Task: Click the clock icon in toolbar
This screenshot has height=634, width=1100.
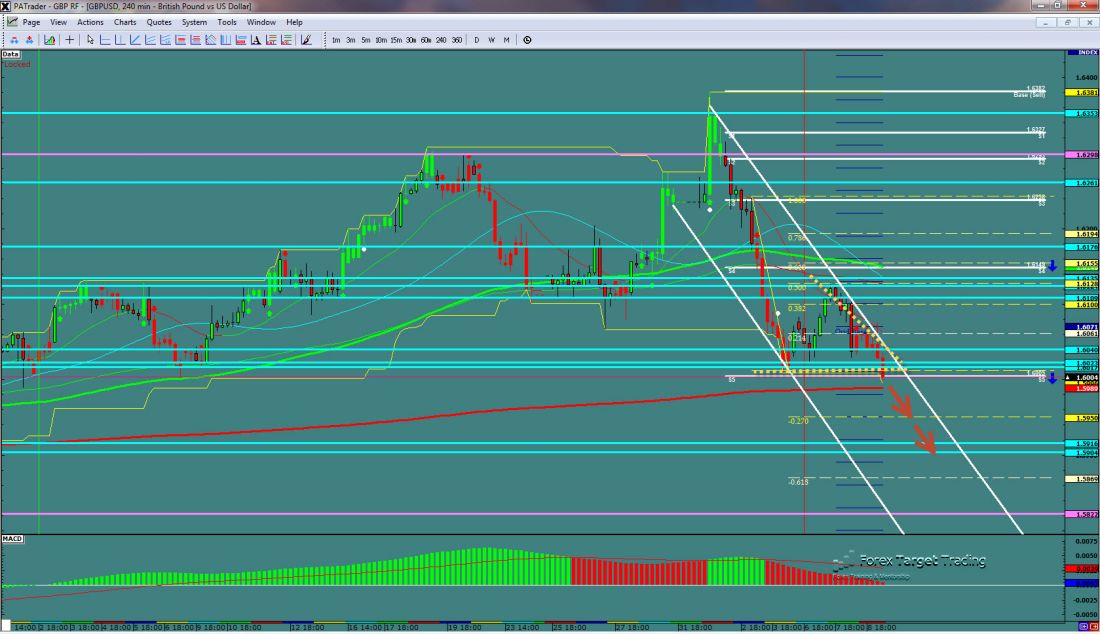Action: [x=527, y=40]
